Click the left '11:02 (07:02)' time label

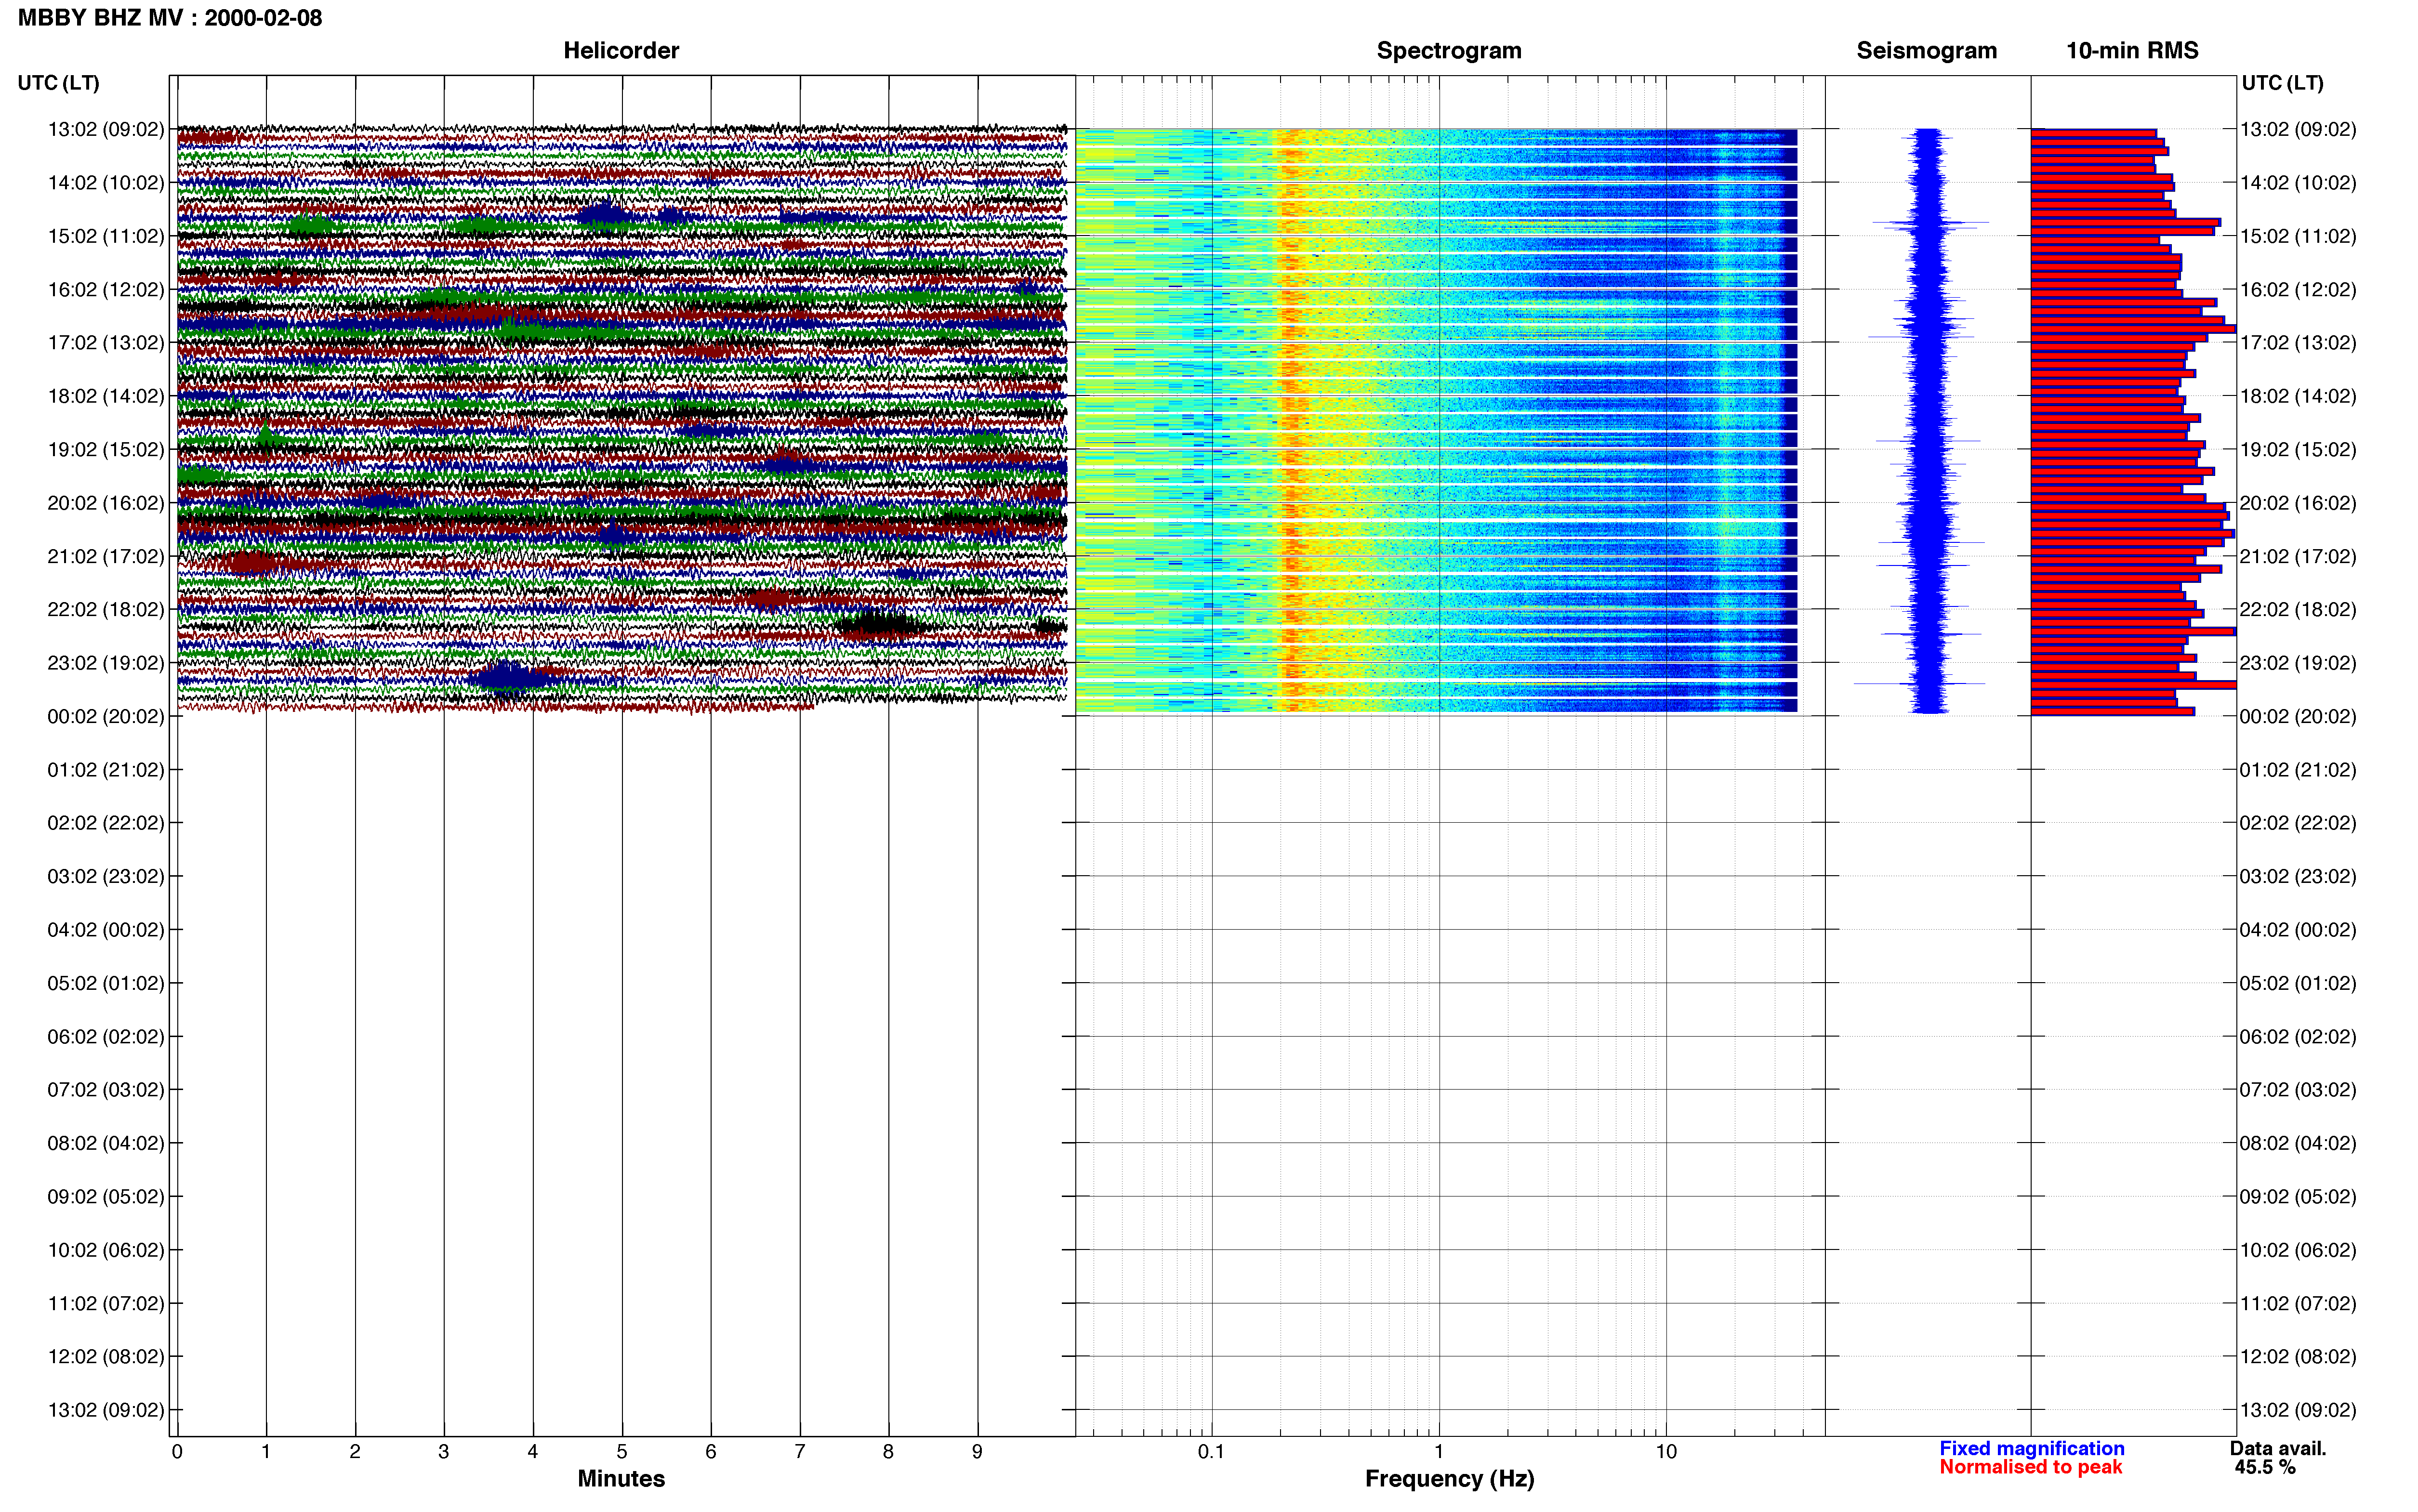click(106, 1304)
